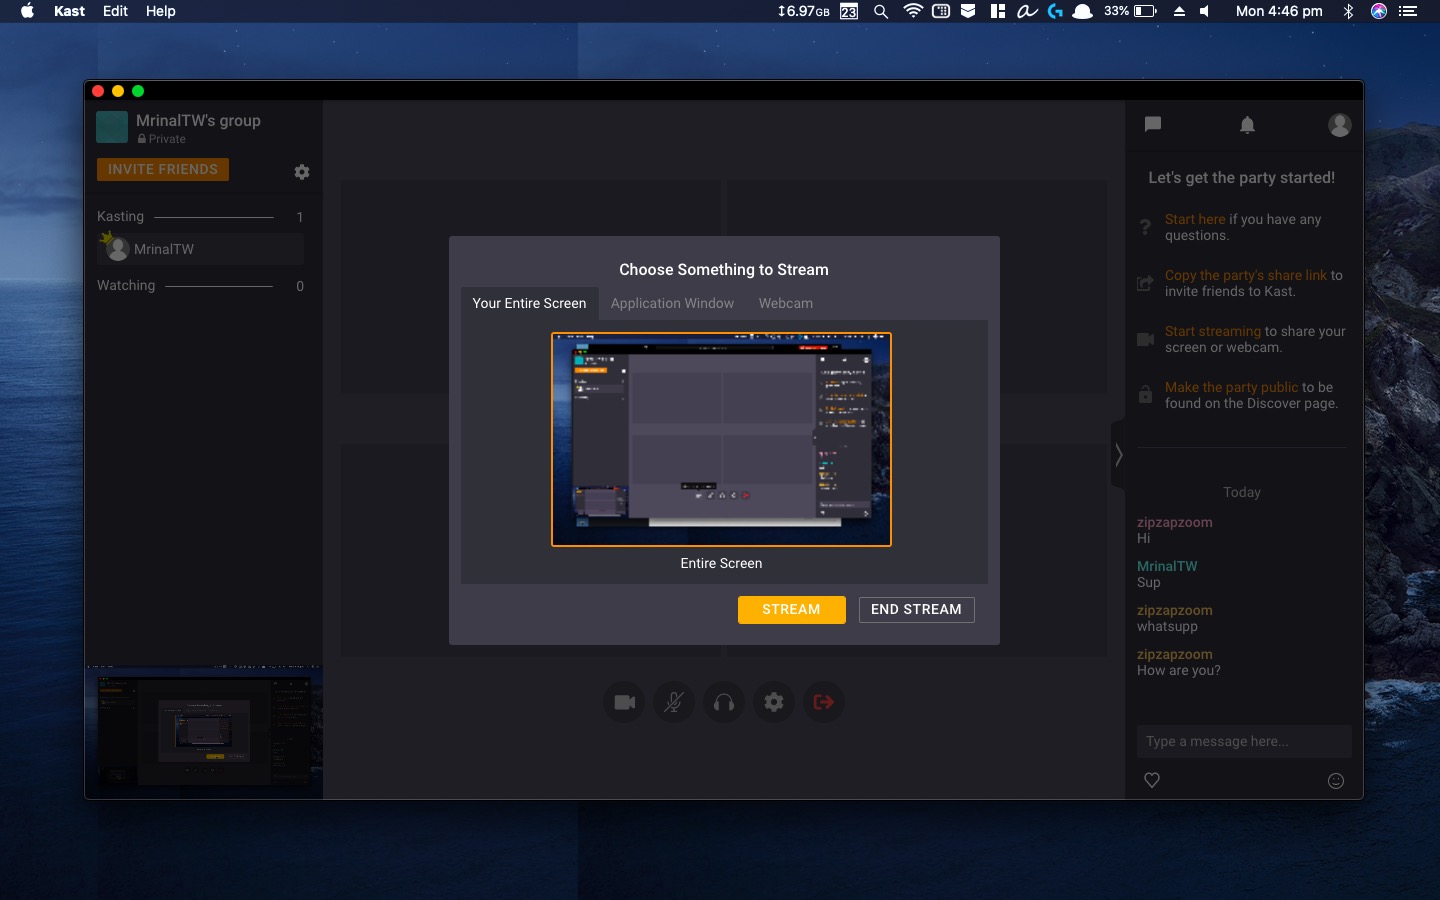Select the Entire Screen thumbnail
The image size is (1440, 900).
pyautogui.click(x=721, y=439)
